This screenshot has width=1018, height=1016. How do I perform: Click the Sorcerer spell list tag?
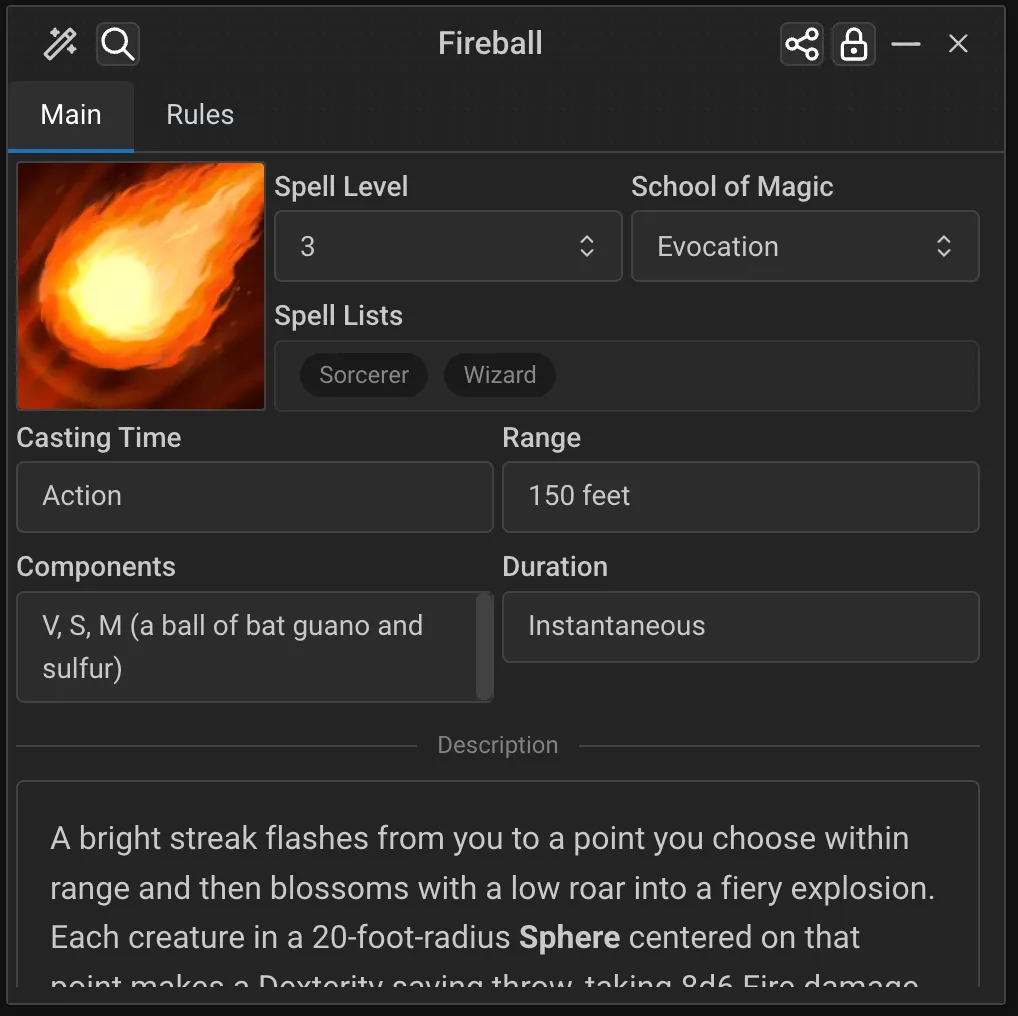click(x=364, y=375)
